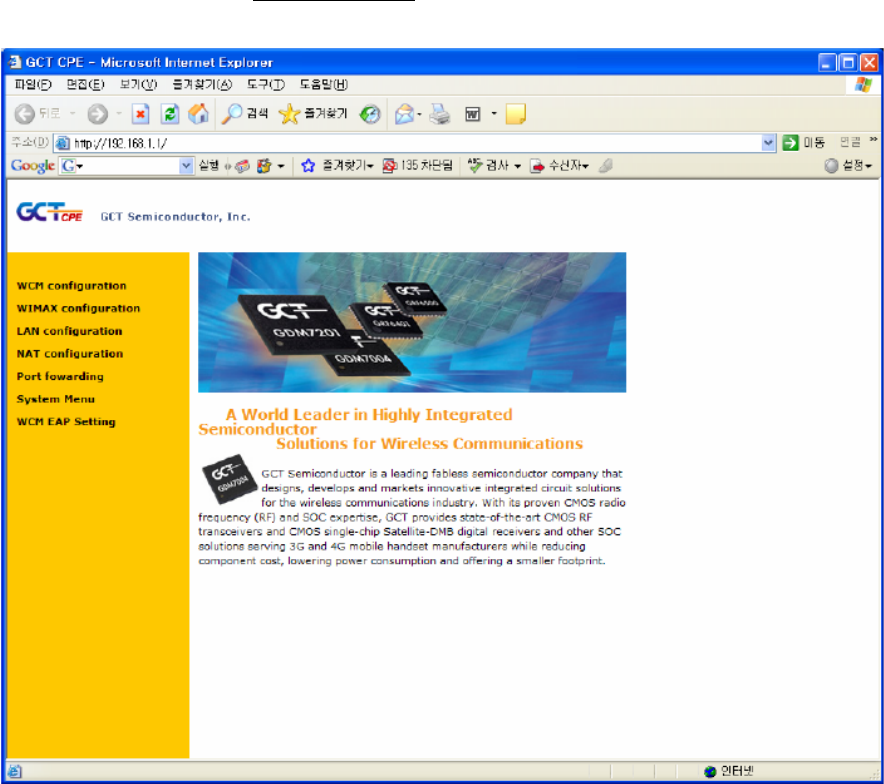The height and width of the screenshot is (784, 884).
Task: Print page with printer icon
Action: pyautogui.click(x=440, y=114)
